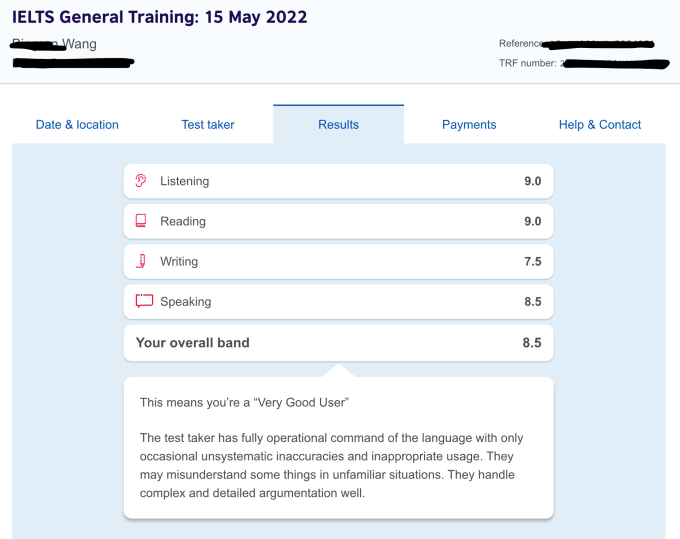Image resolution: width=680 pixels, height=539 pixels.
Task: Click the Speaking speech bubble icon
Action: (x=144, y=301)
